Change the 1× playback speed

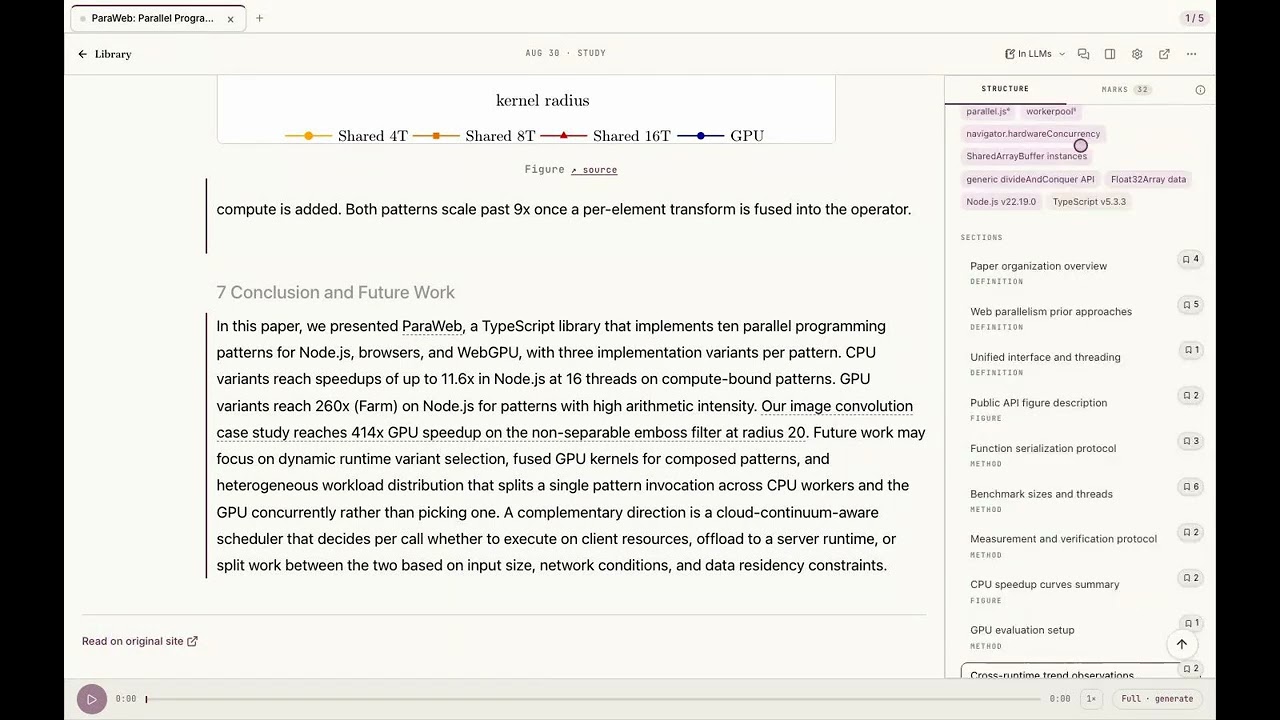pyautogui.click(x=1091, y=699)
